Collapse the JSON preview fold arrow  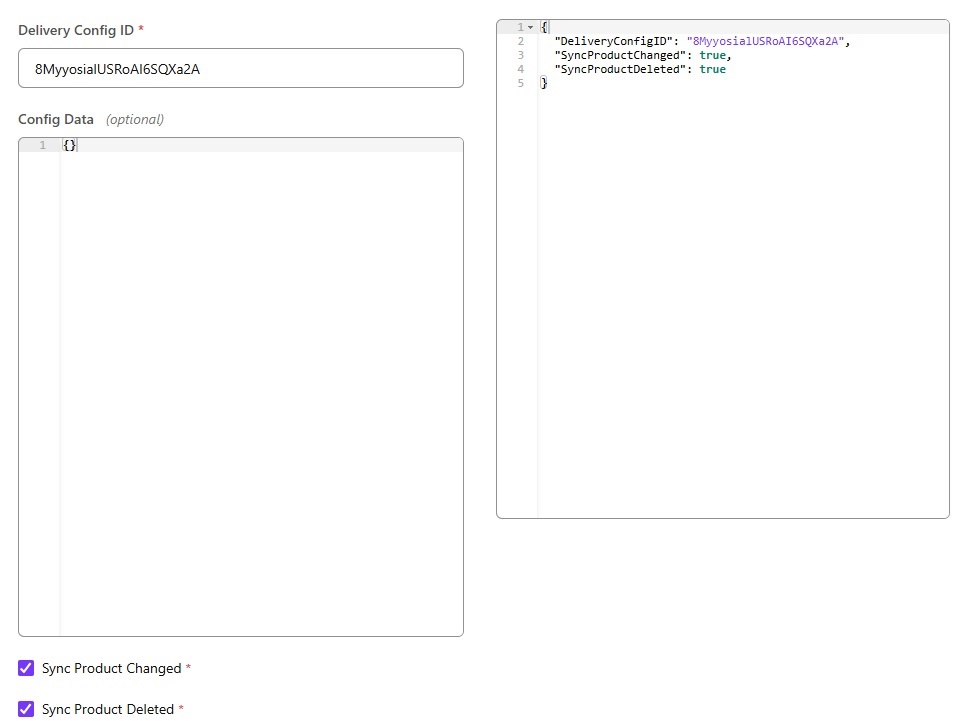click(x=530, y=27)
